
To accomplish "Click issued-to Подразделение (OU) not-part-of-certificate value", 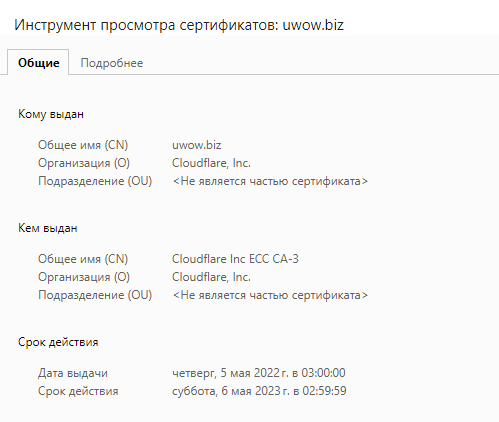I will [x=270, y=181].
